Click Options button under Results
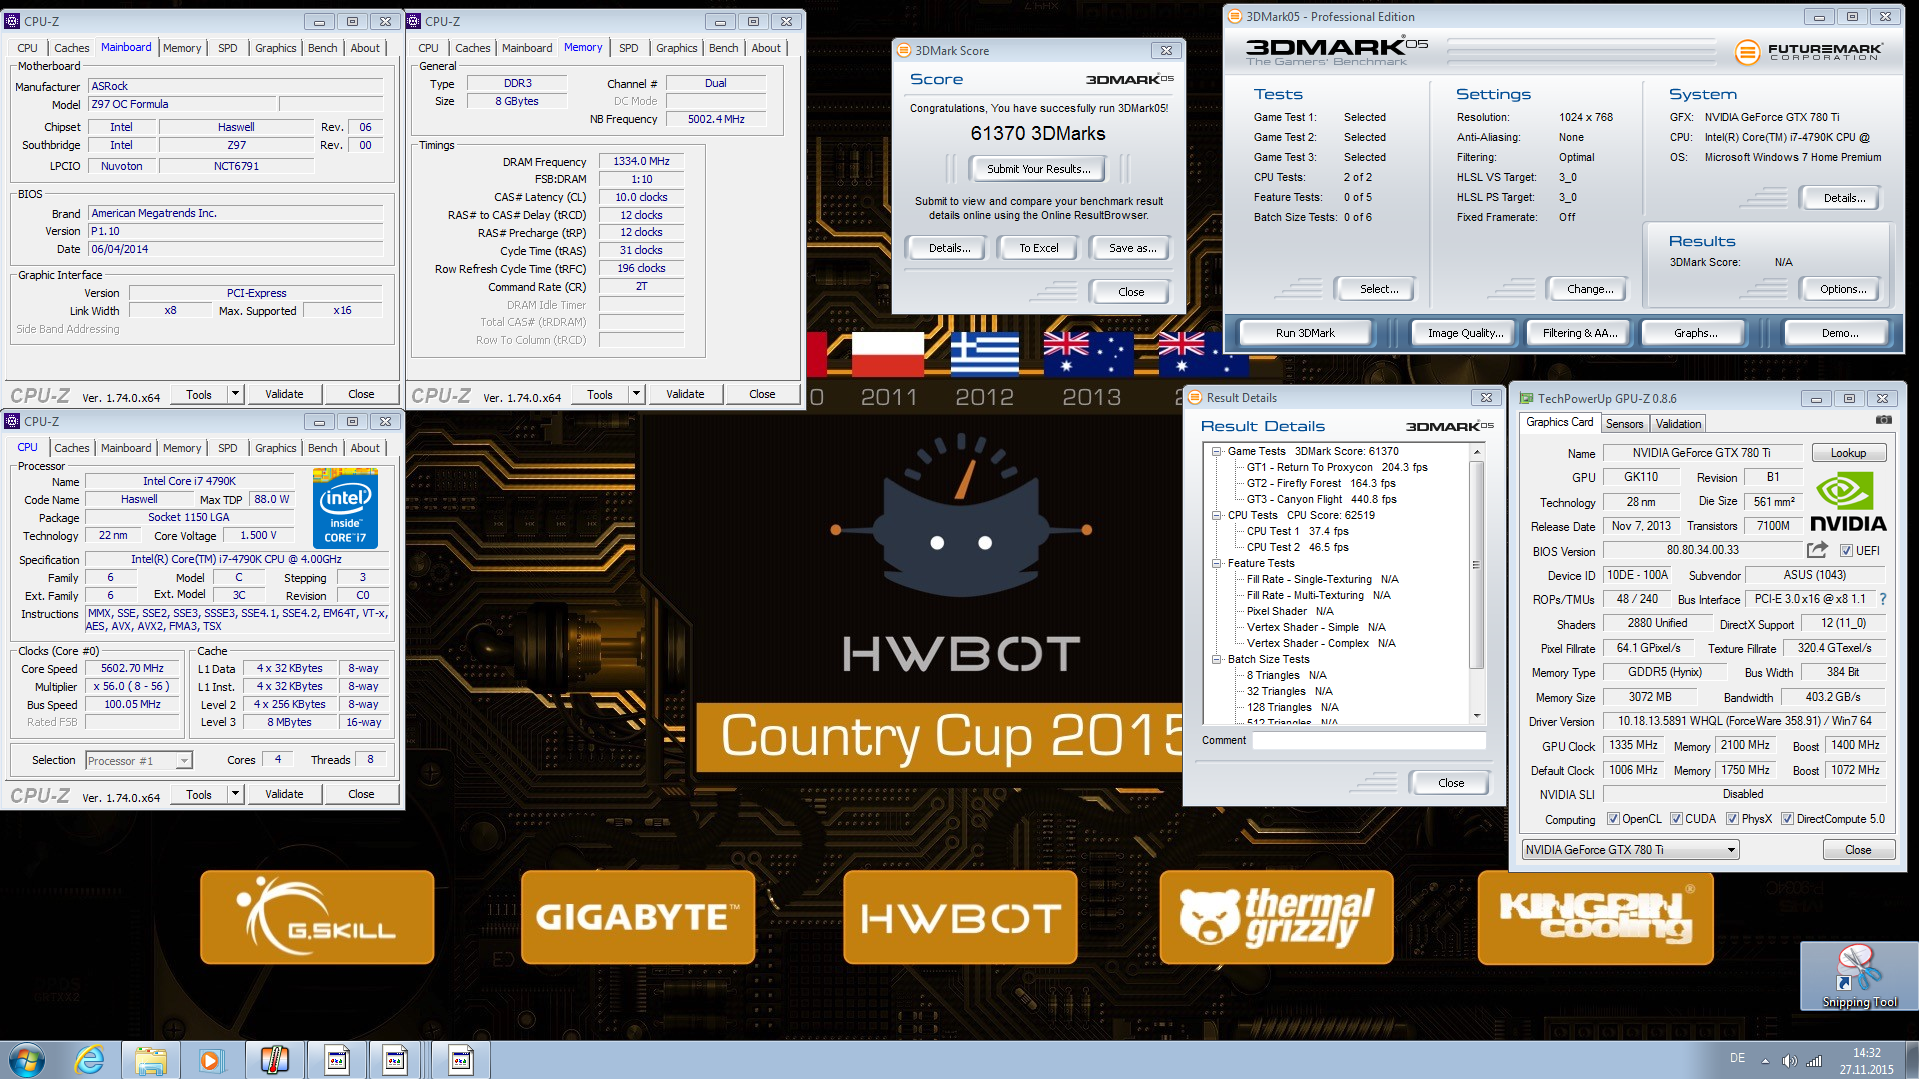This screenshot has width=1919, height=1079. [x=1843, y=289]
